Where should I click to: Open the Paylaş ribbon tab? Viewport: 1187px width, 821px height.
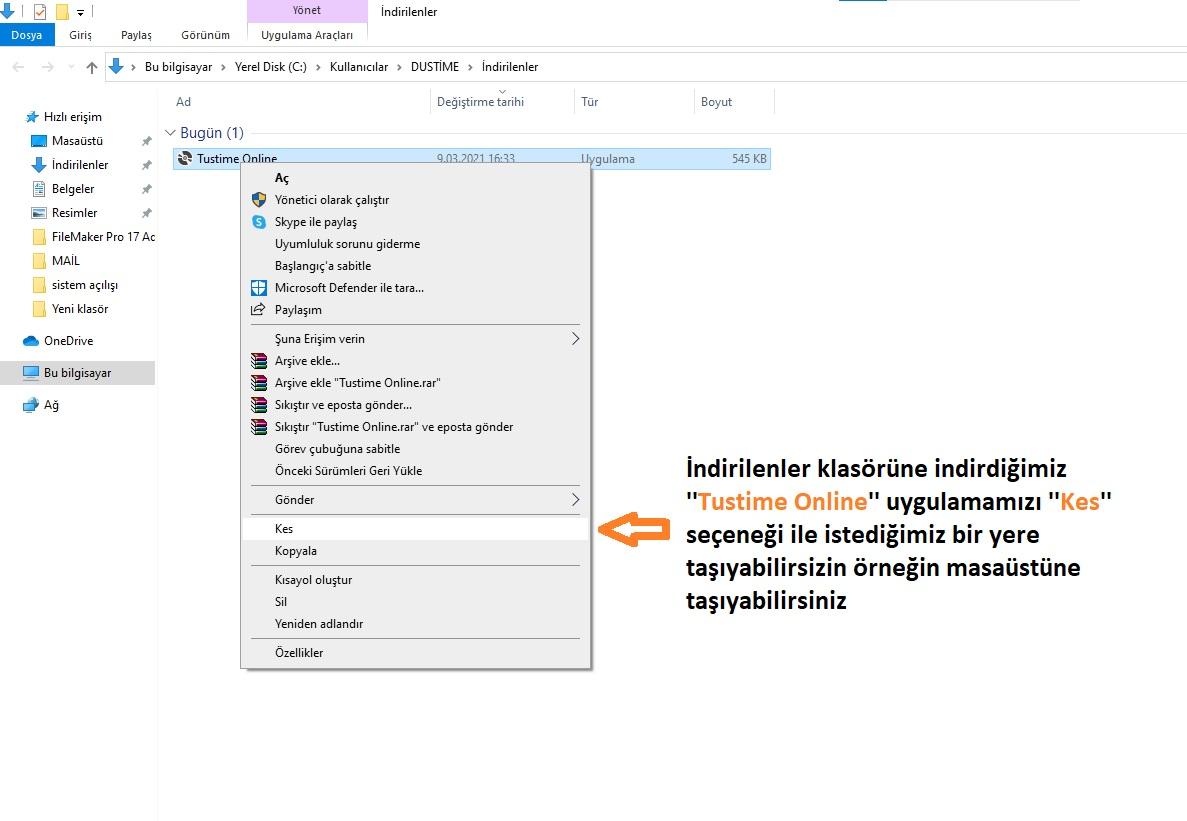[x=136, y=35]
